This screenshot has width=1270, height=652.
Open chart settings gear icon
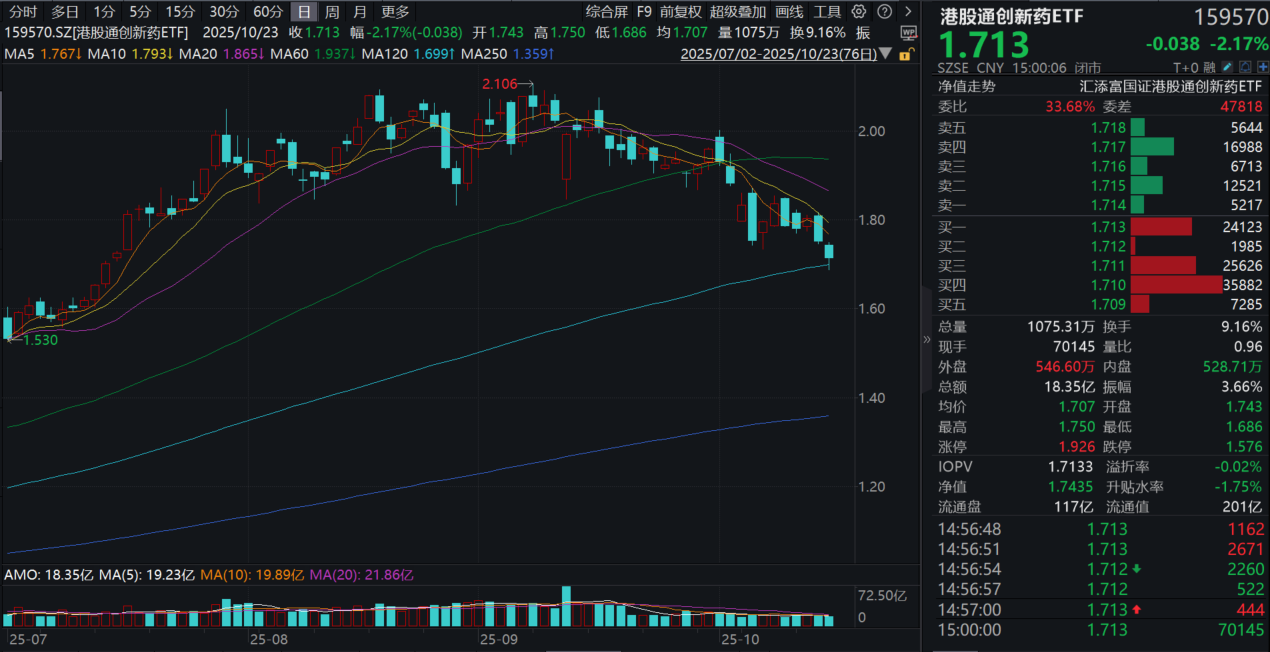click(x=856, y=12)
